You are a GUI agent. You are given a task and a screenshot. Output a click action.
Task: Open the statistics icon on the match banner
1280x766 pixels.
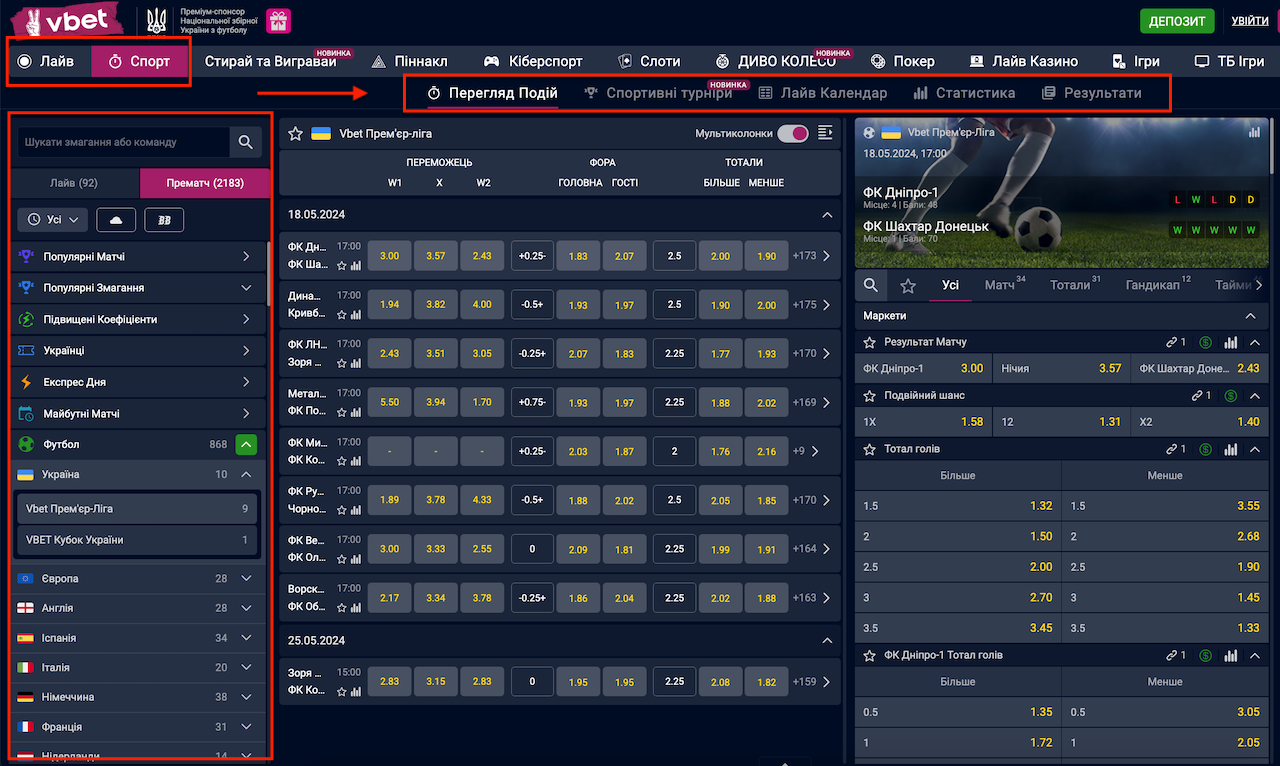coord(1254,132)
